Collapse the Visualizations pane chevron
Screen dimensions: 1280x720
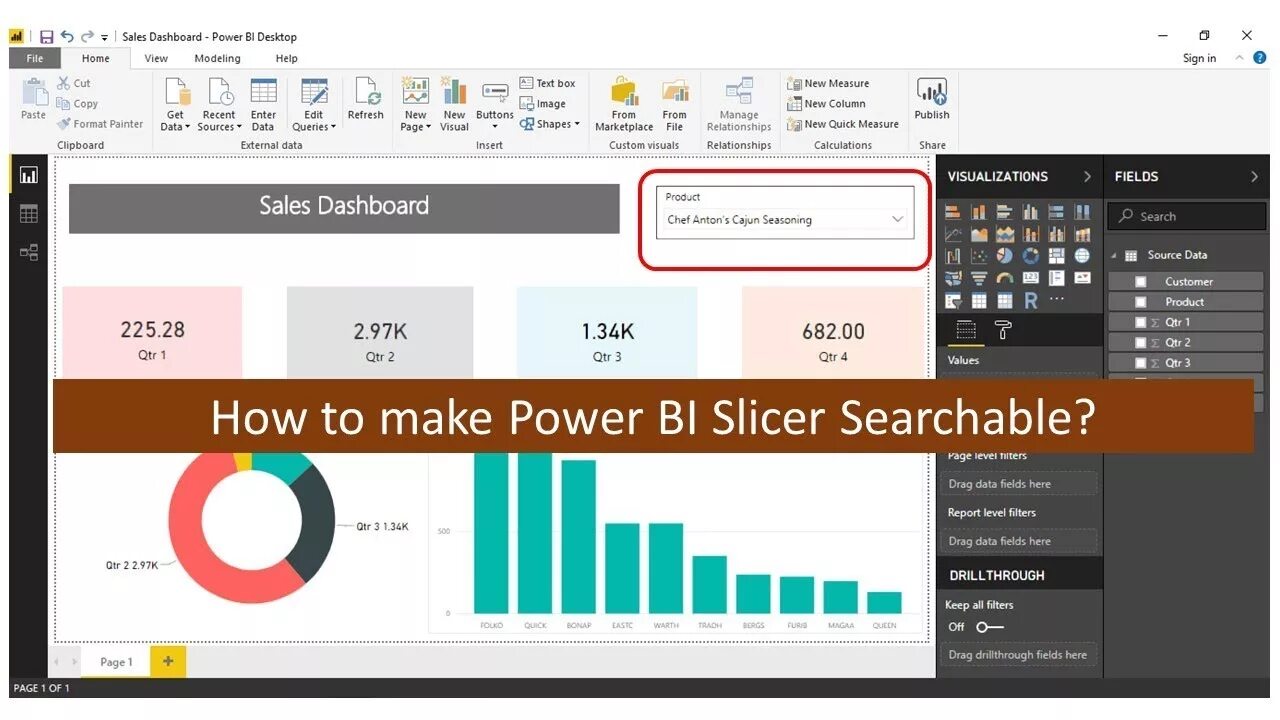1087,177
